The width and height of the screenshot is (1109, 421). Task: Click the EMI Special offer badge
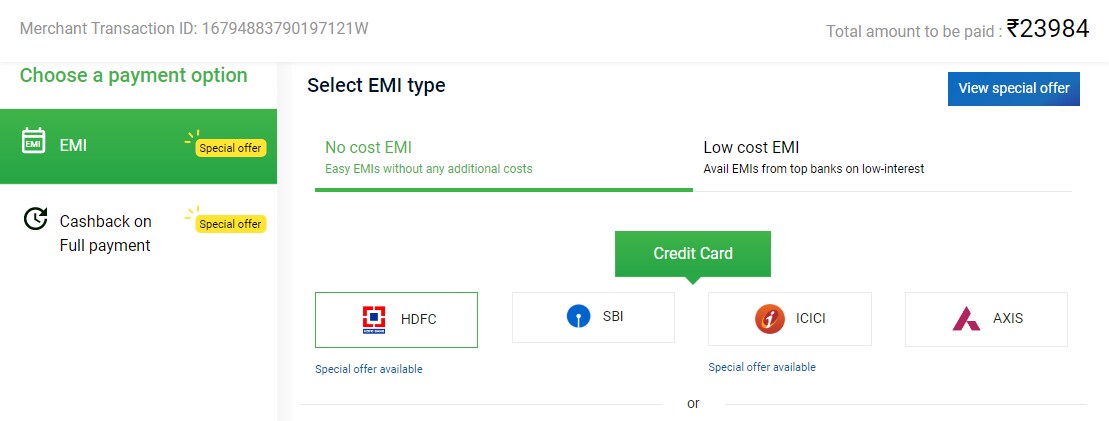(230, 148)
